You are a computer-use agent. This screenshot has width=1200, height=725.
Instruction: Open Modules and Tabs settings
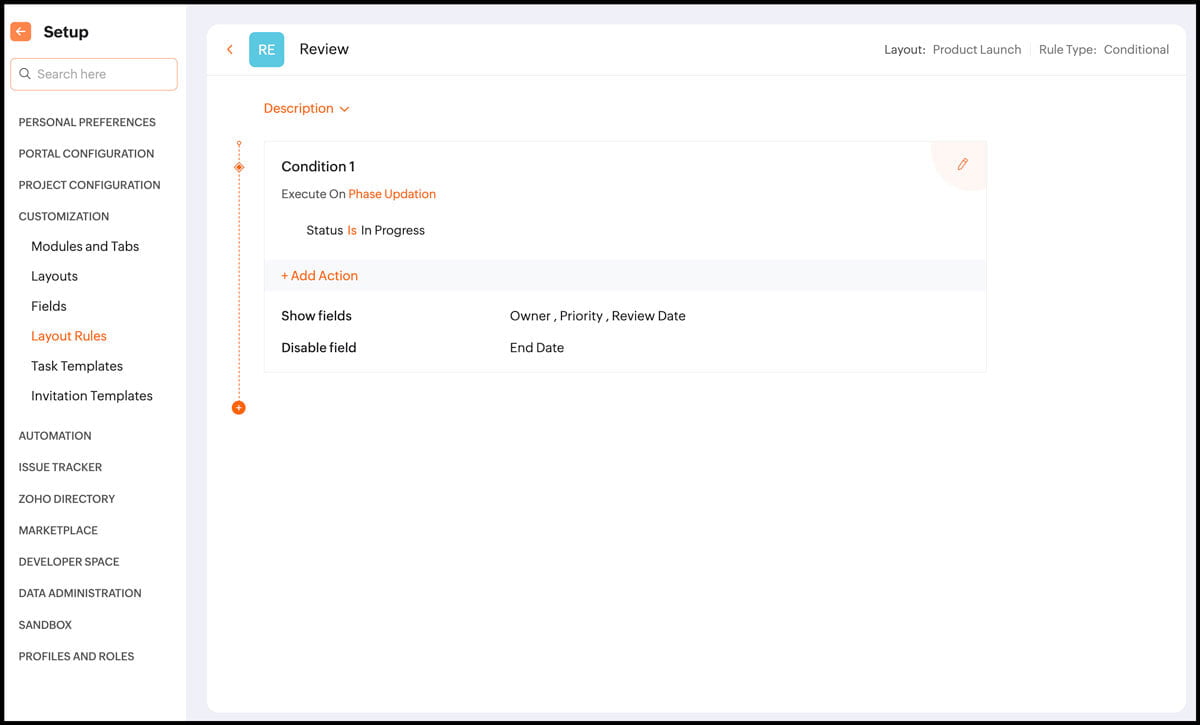(85, 246)
